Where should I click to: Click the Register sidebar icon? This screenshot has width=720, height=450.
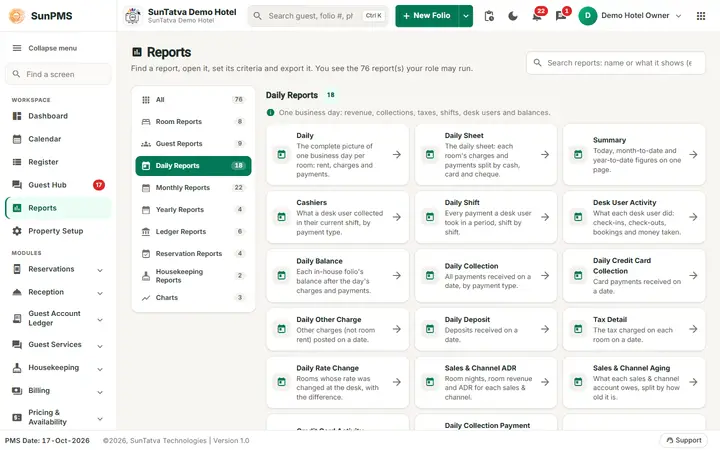tap(17, 162)
